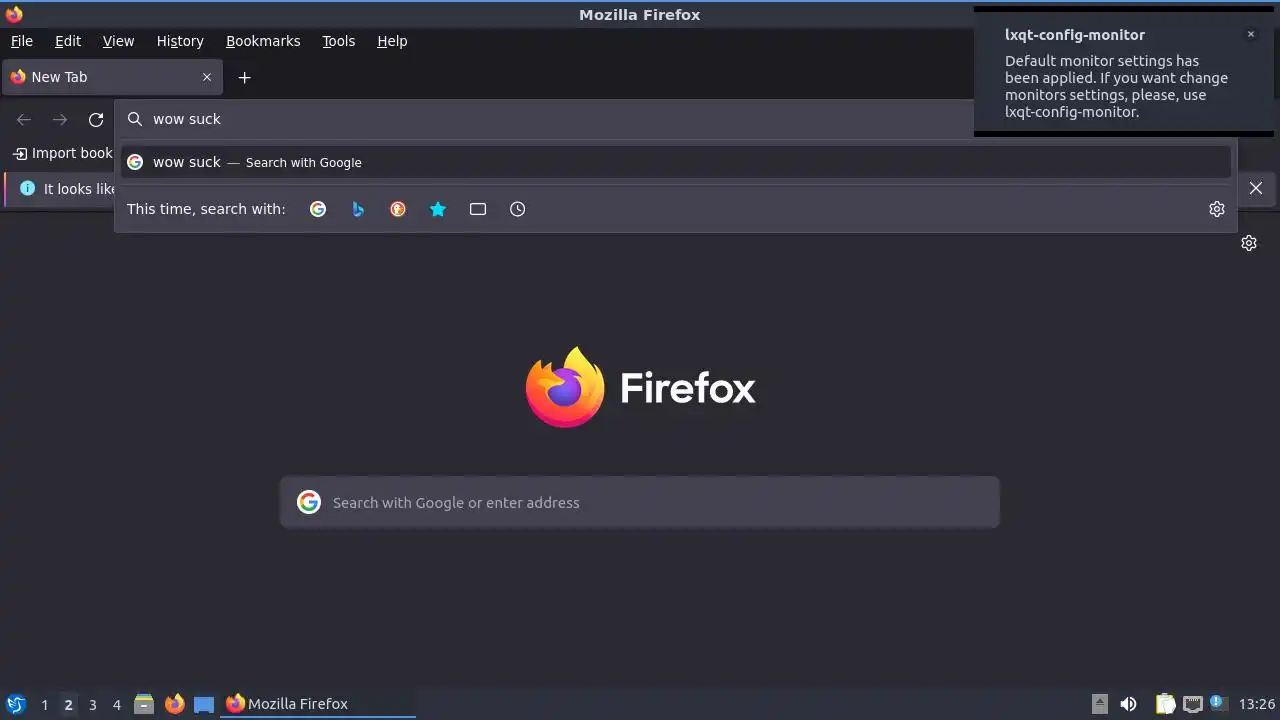
Task: Click the update notifier tray icon
Action: click(1218, 703)
